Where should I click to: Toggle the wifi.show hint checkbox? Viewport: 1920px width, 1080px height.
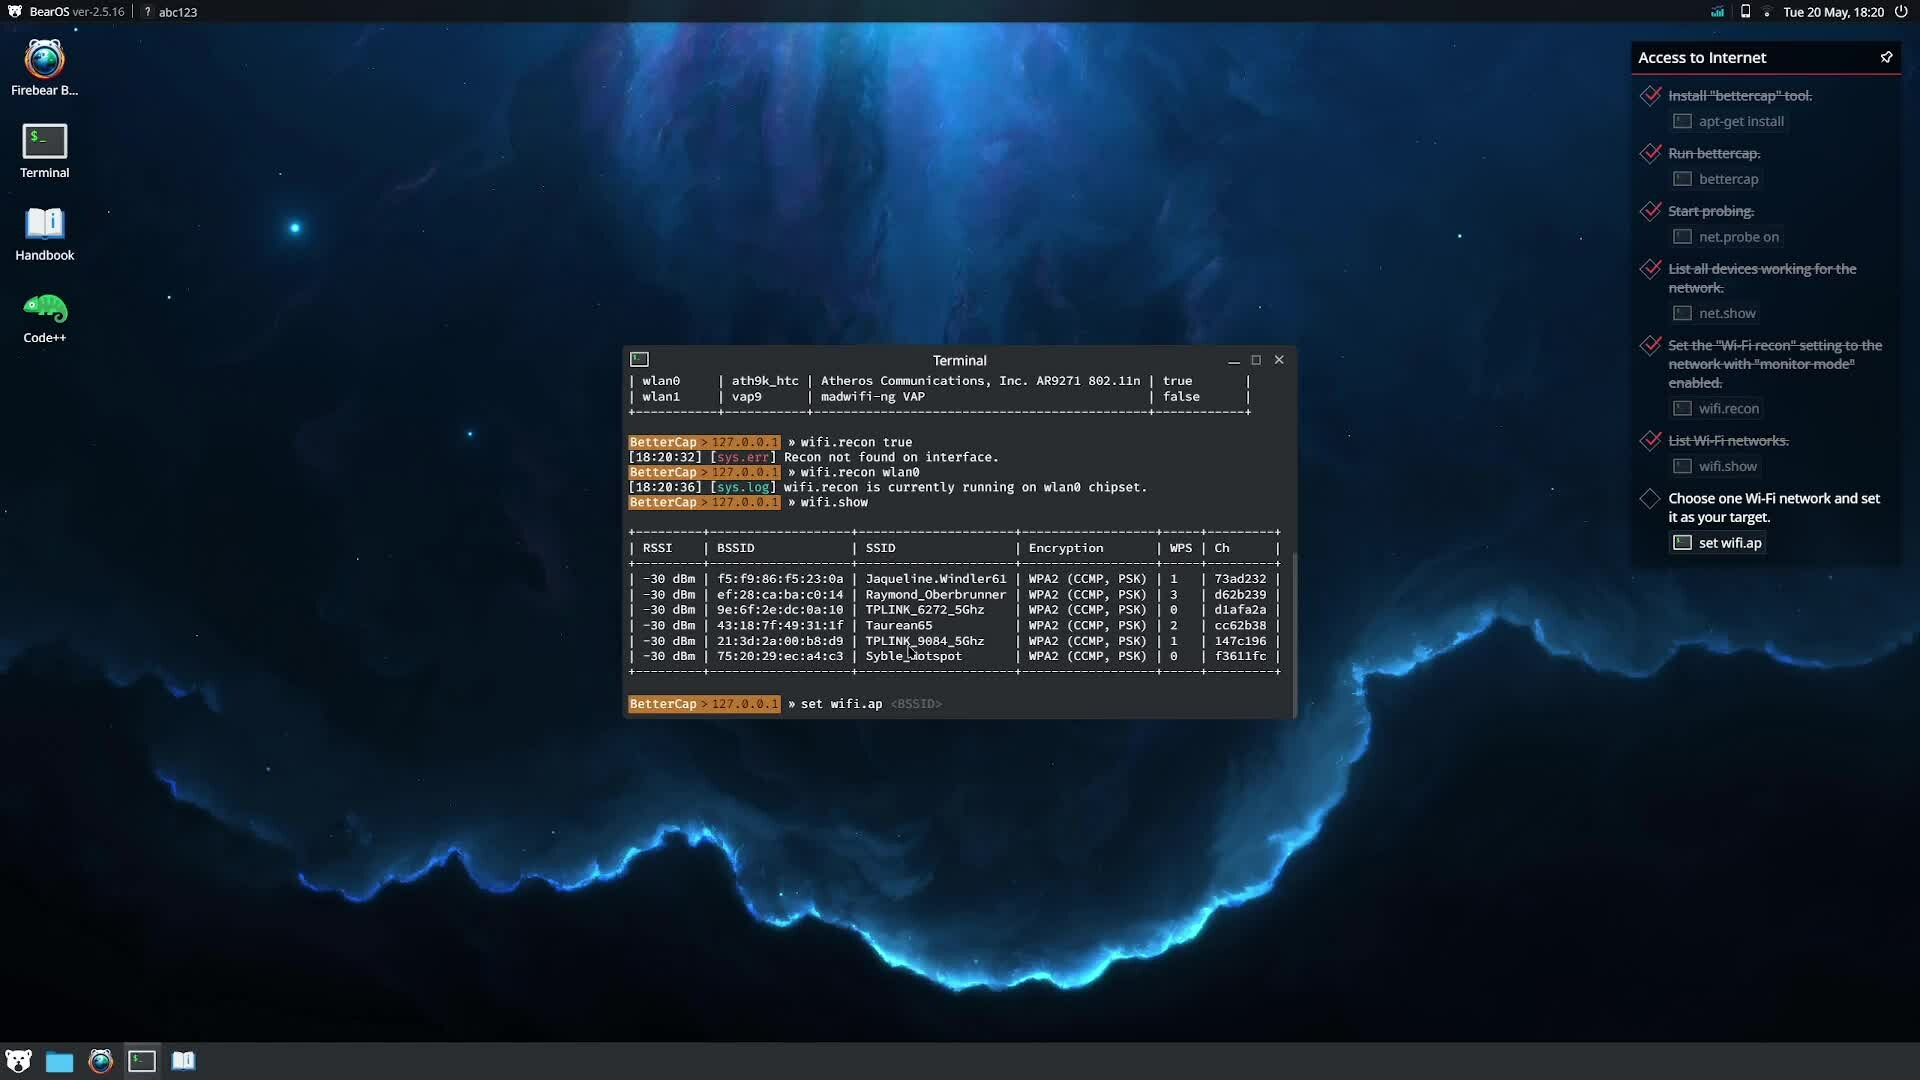[x=1682, y=466]
